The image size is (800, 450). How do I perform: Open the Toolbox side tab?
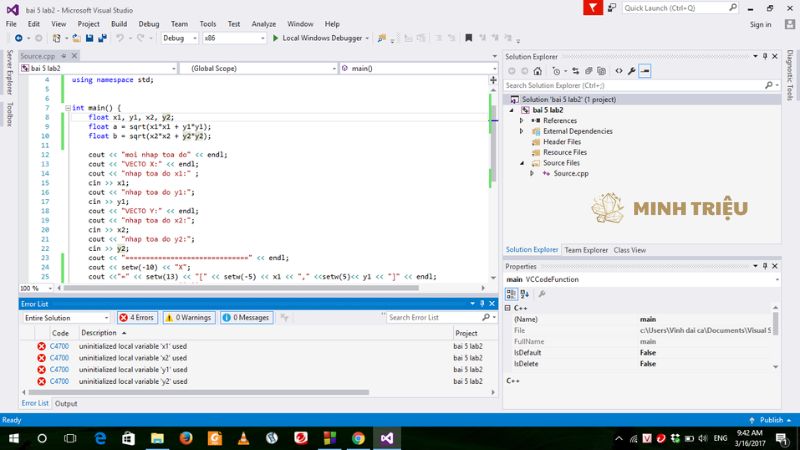point(9,114)
